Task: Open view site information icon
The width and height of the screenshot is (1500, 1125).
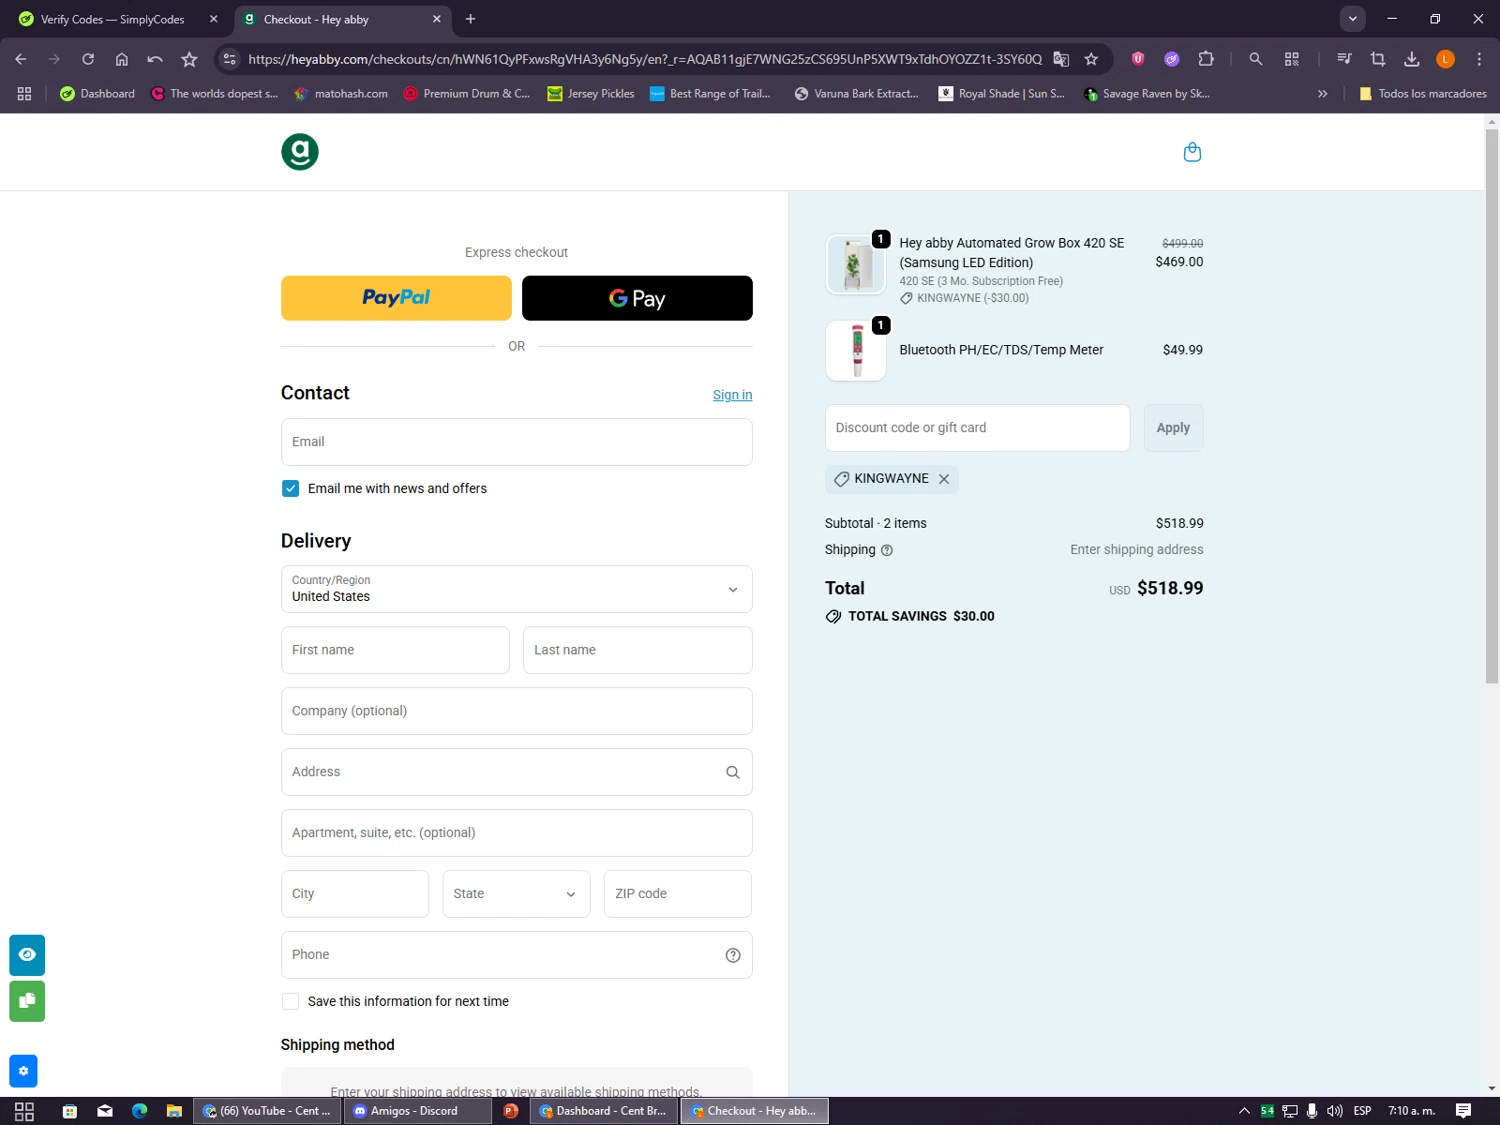Action: (x=230, y=59)
